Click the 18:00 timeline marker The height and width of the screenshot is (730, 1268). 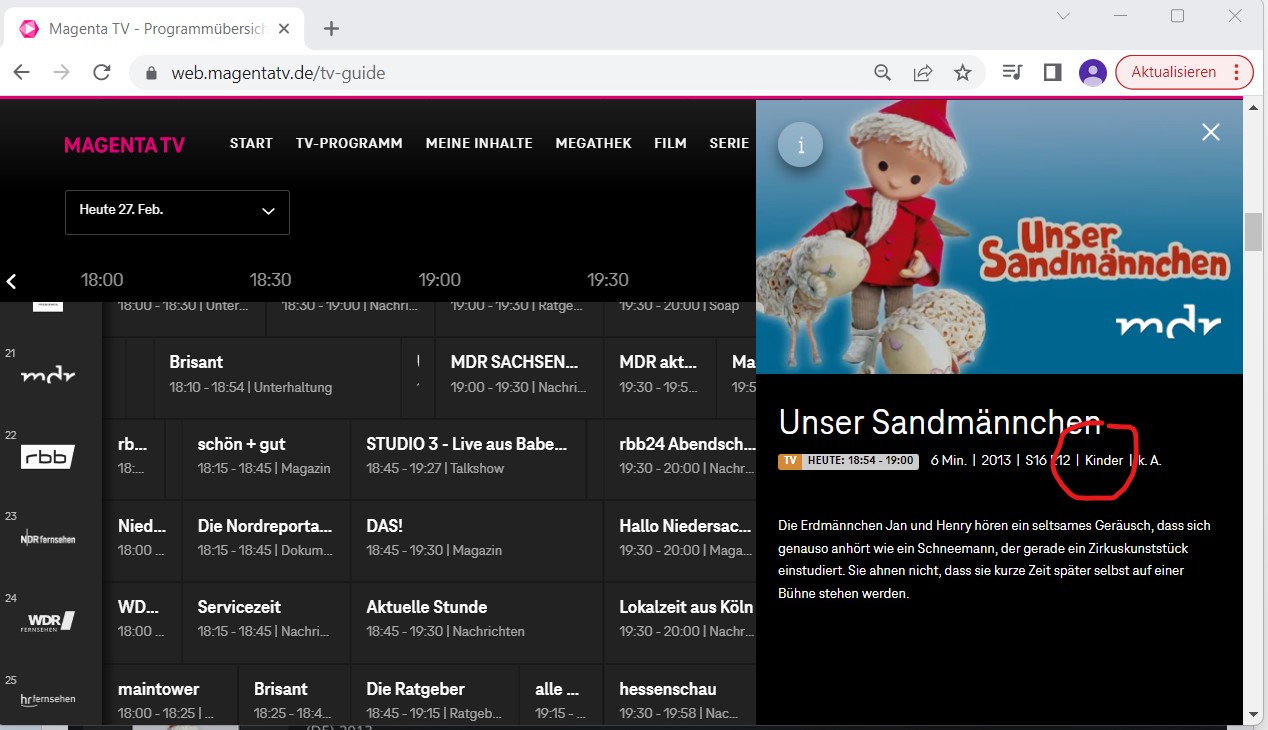tap(102, 280)
